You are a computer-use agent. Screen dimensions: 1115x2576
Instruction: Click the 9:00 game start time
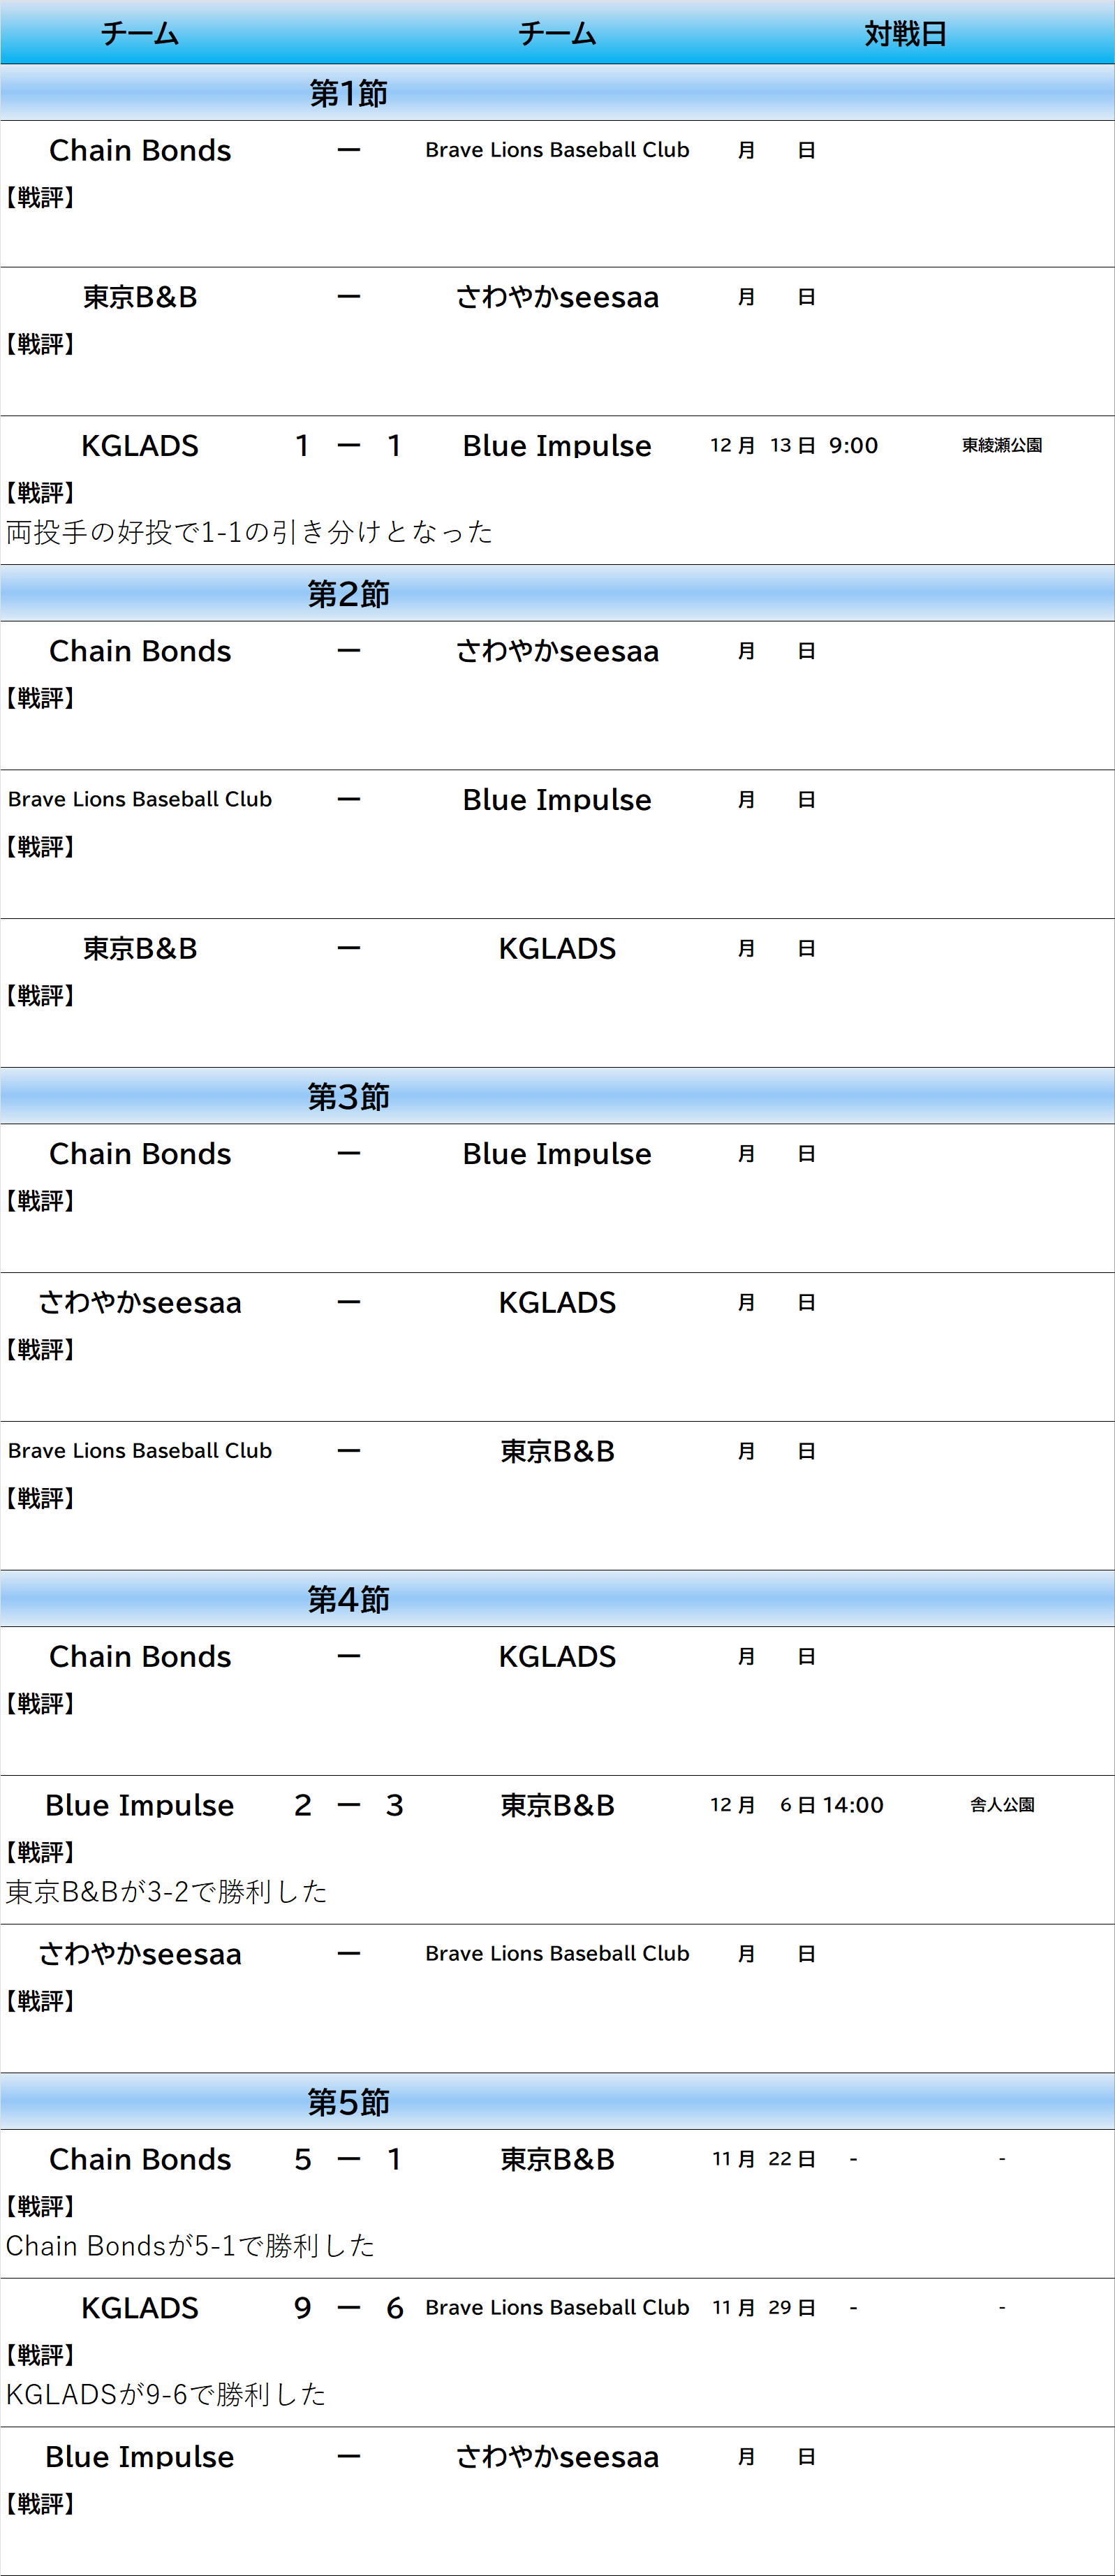(853, 446)
